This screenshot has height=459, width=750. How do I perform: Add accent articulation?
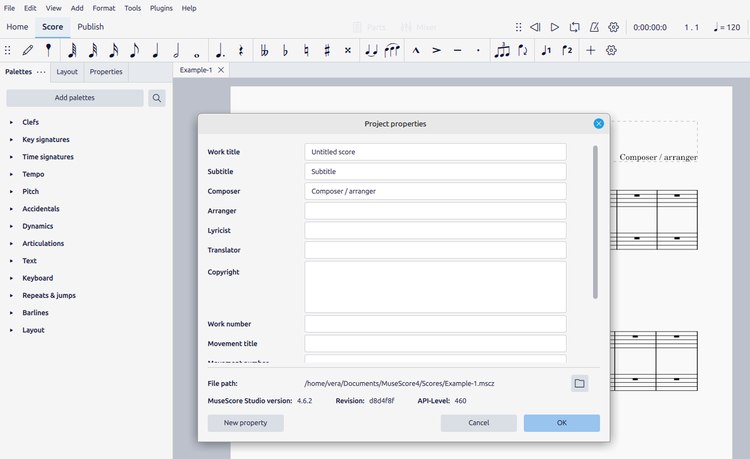436,50
